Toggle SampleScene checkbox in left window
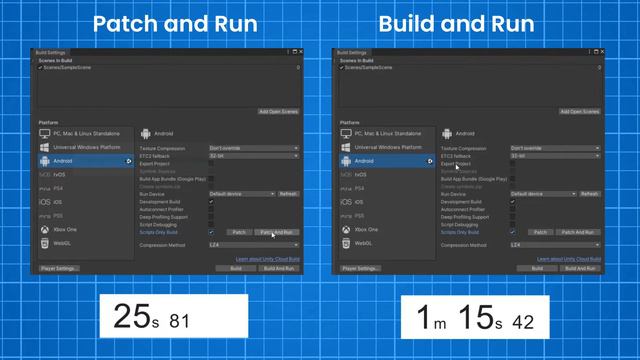The width and height of the screenshot is (640, 360). coord(40,68)
